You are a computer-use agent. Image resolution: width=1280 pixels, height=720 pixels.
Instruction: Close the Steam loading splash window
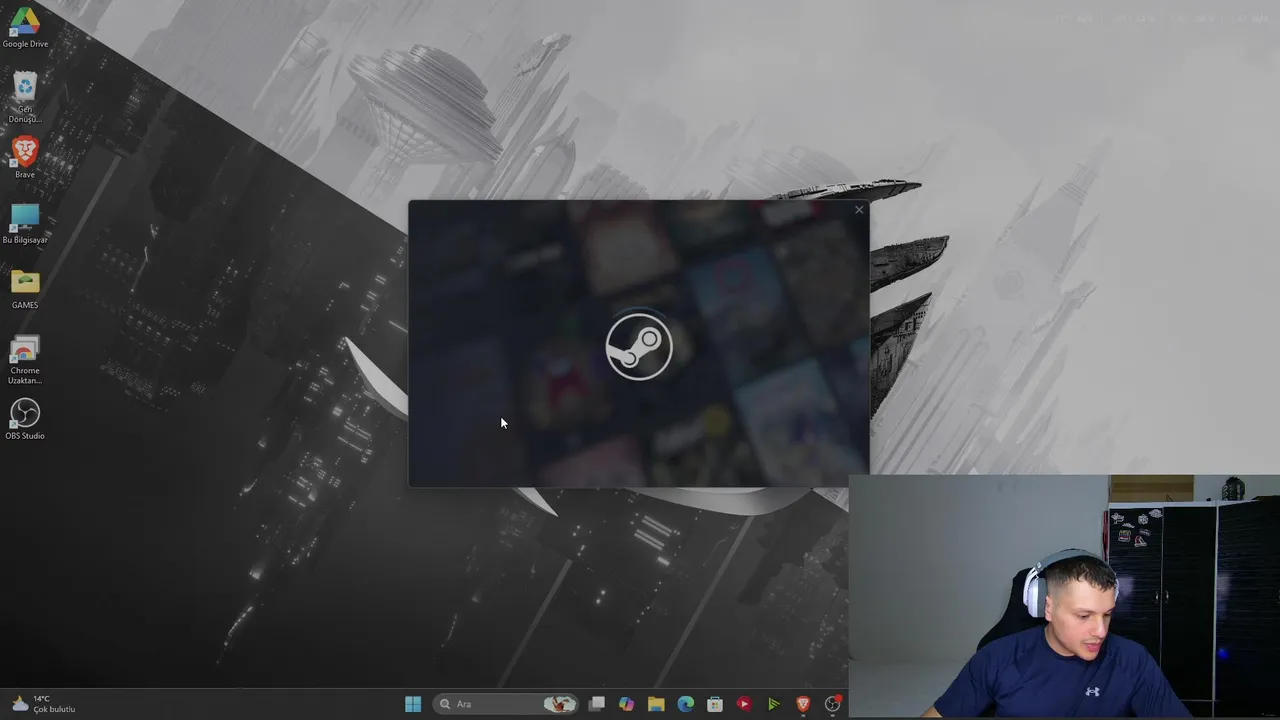coord(859,210)
